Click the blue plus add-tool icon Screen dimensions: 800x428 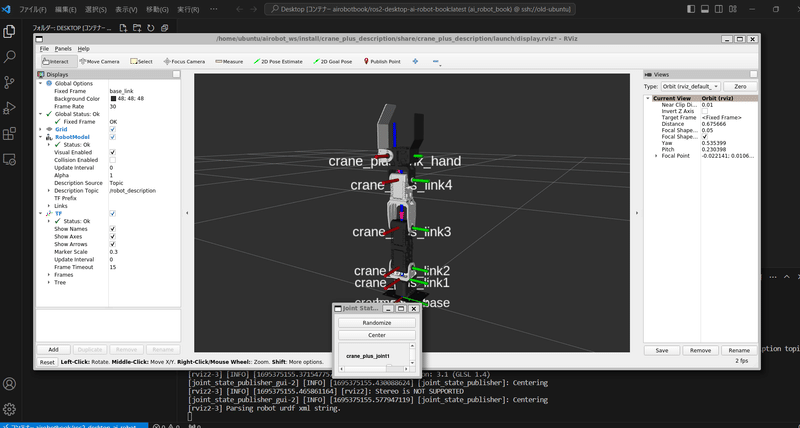(415, 61)
